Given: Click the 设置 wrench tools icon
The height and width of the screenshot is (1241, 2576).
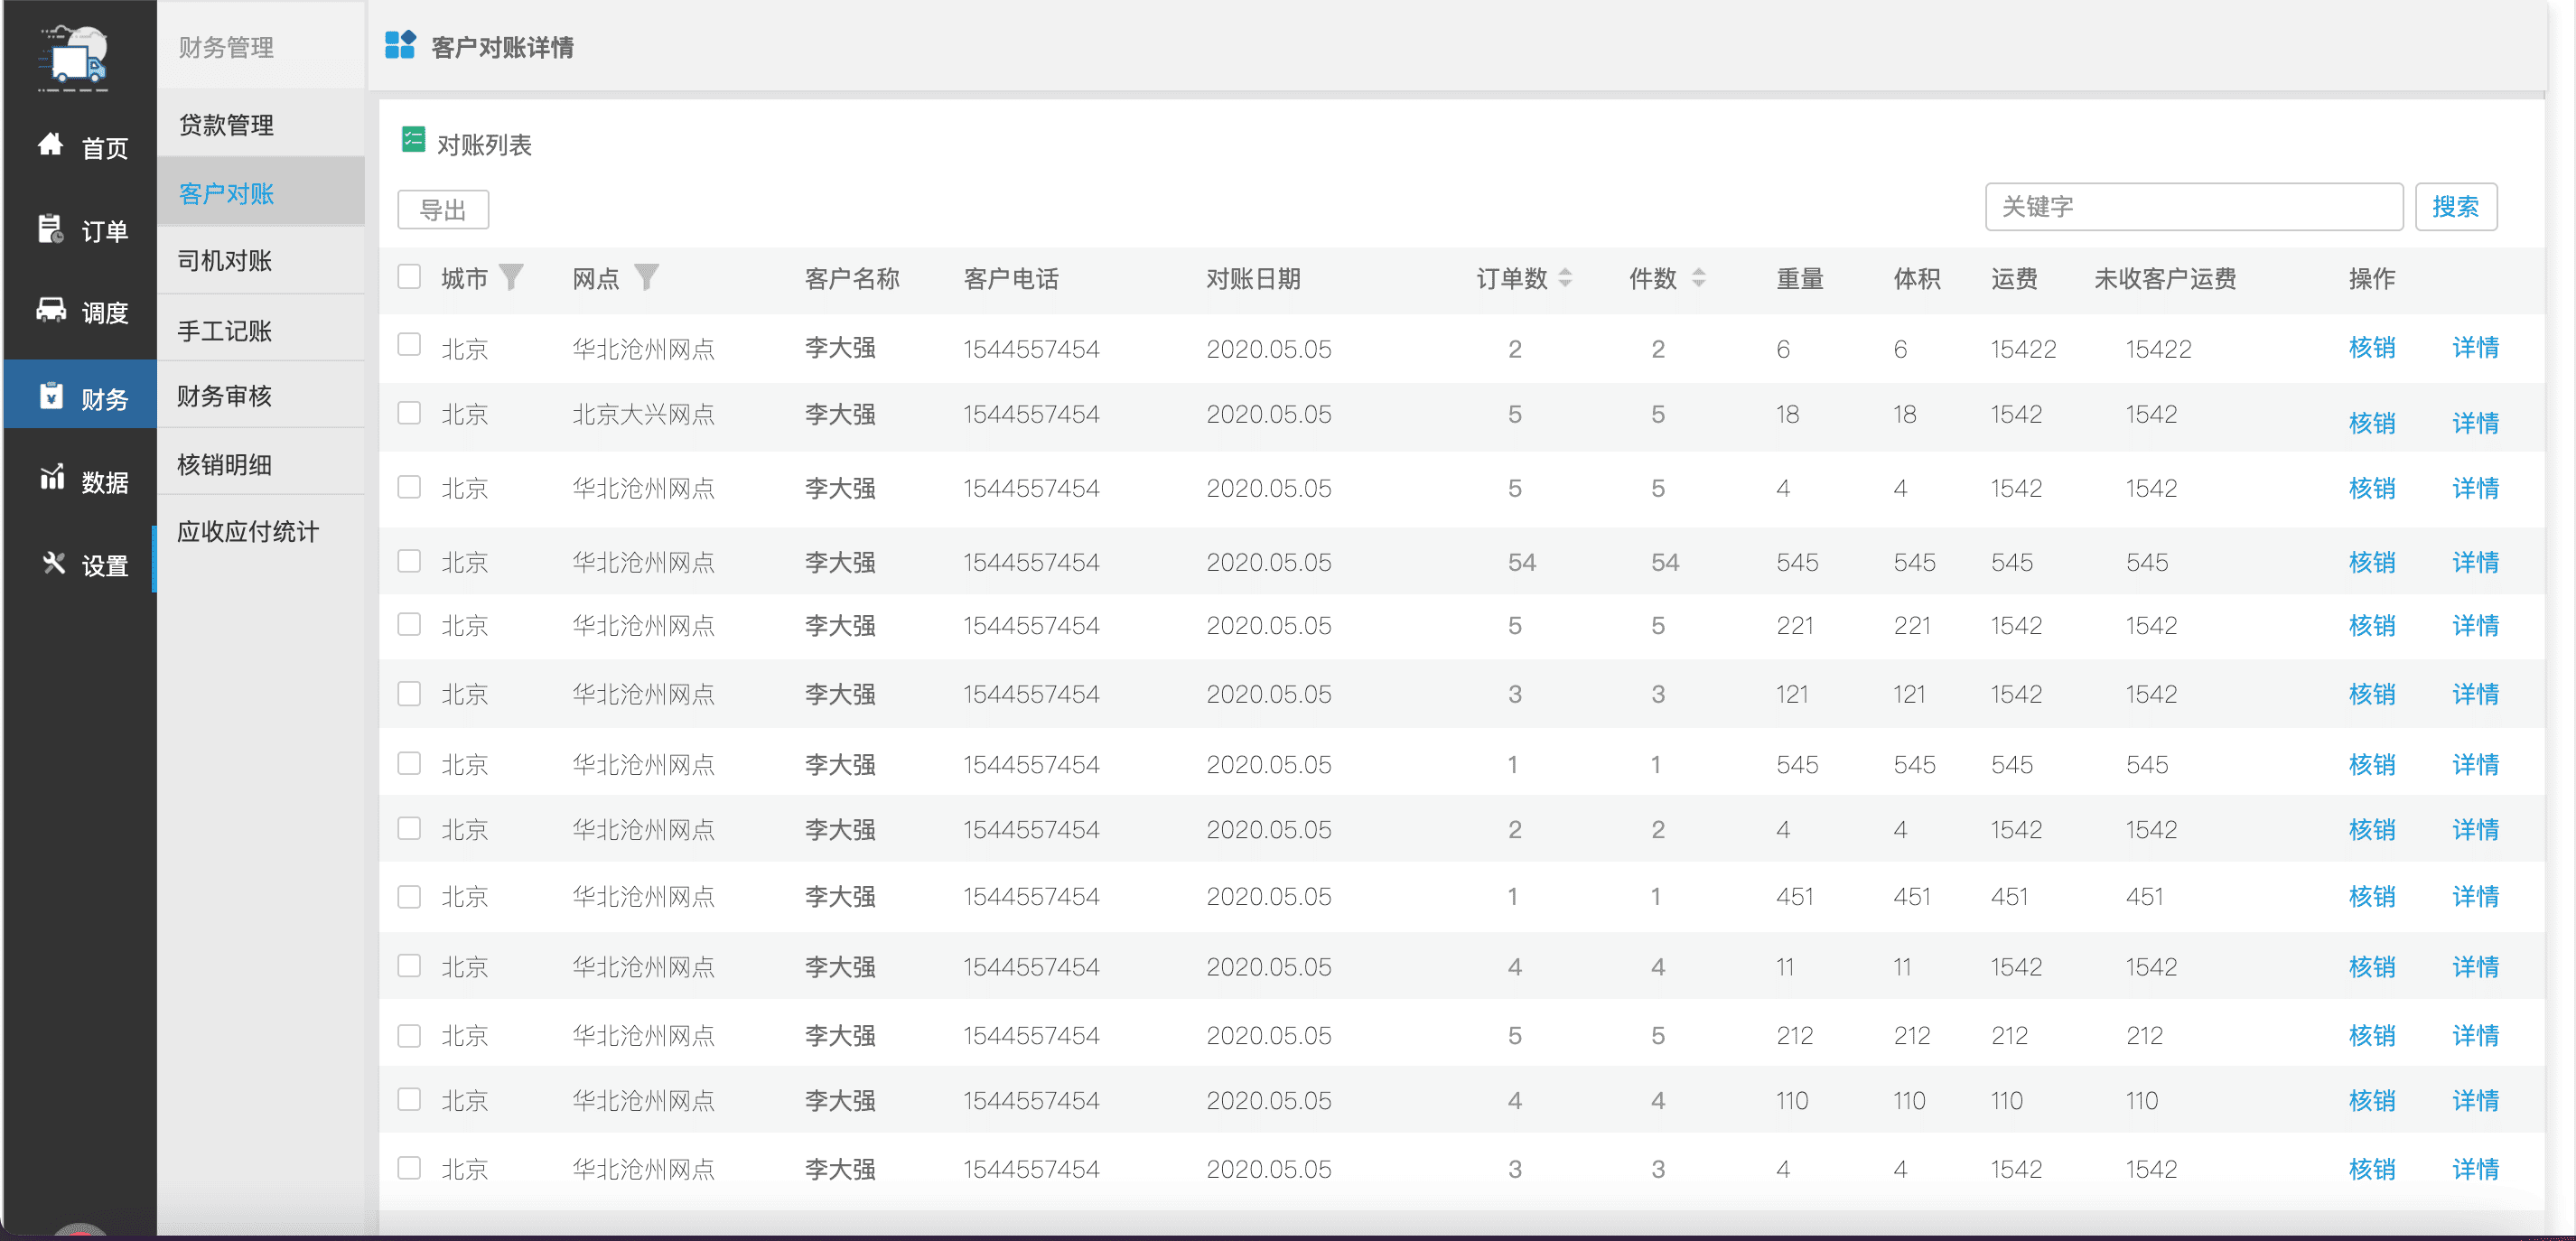Looking at the screenshot, I should click(x=52, y=563).
